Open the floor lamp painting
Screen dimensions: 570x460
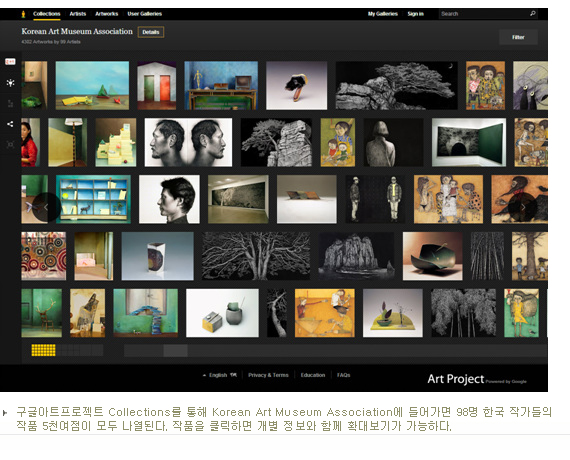click(68, 142)
